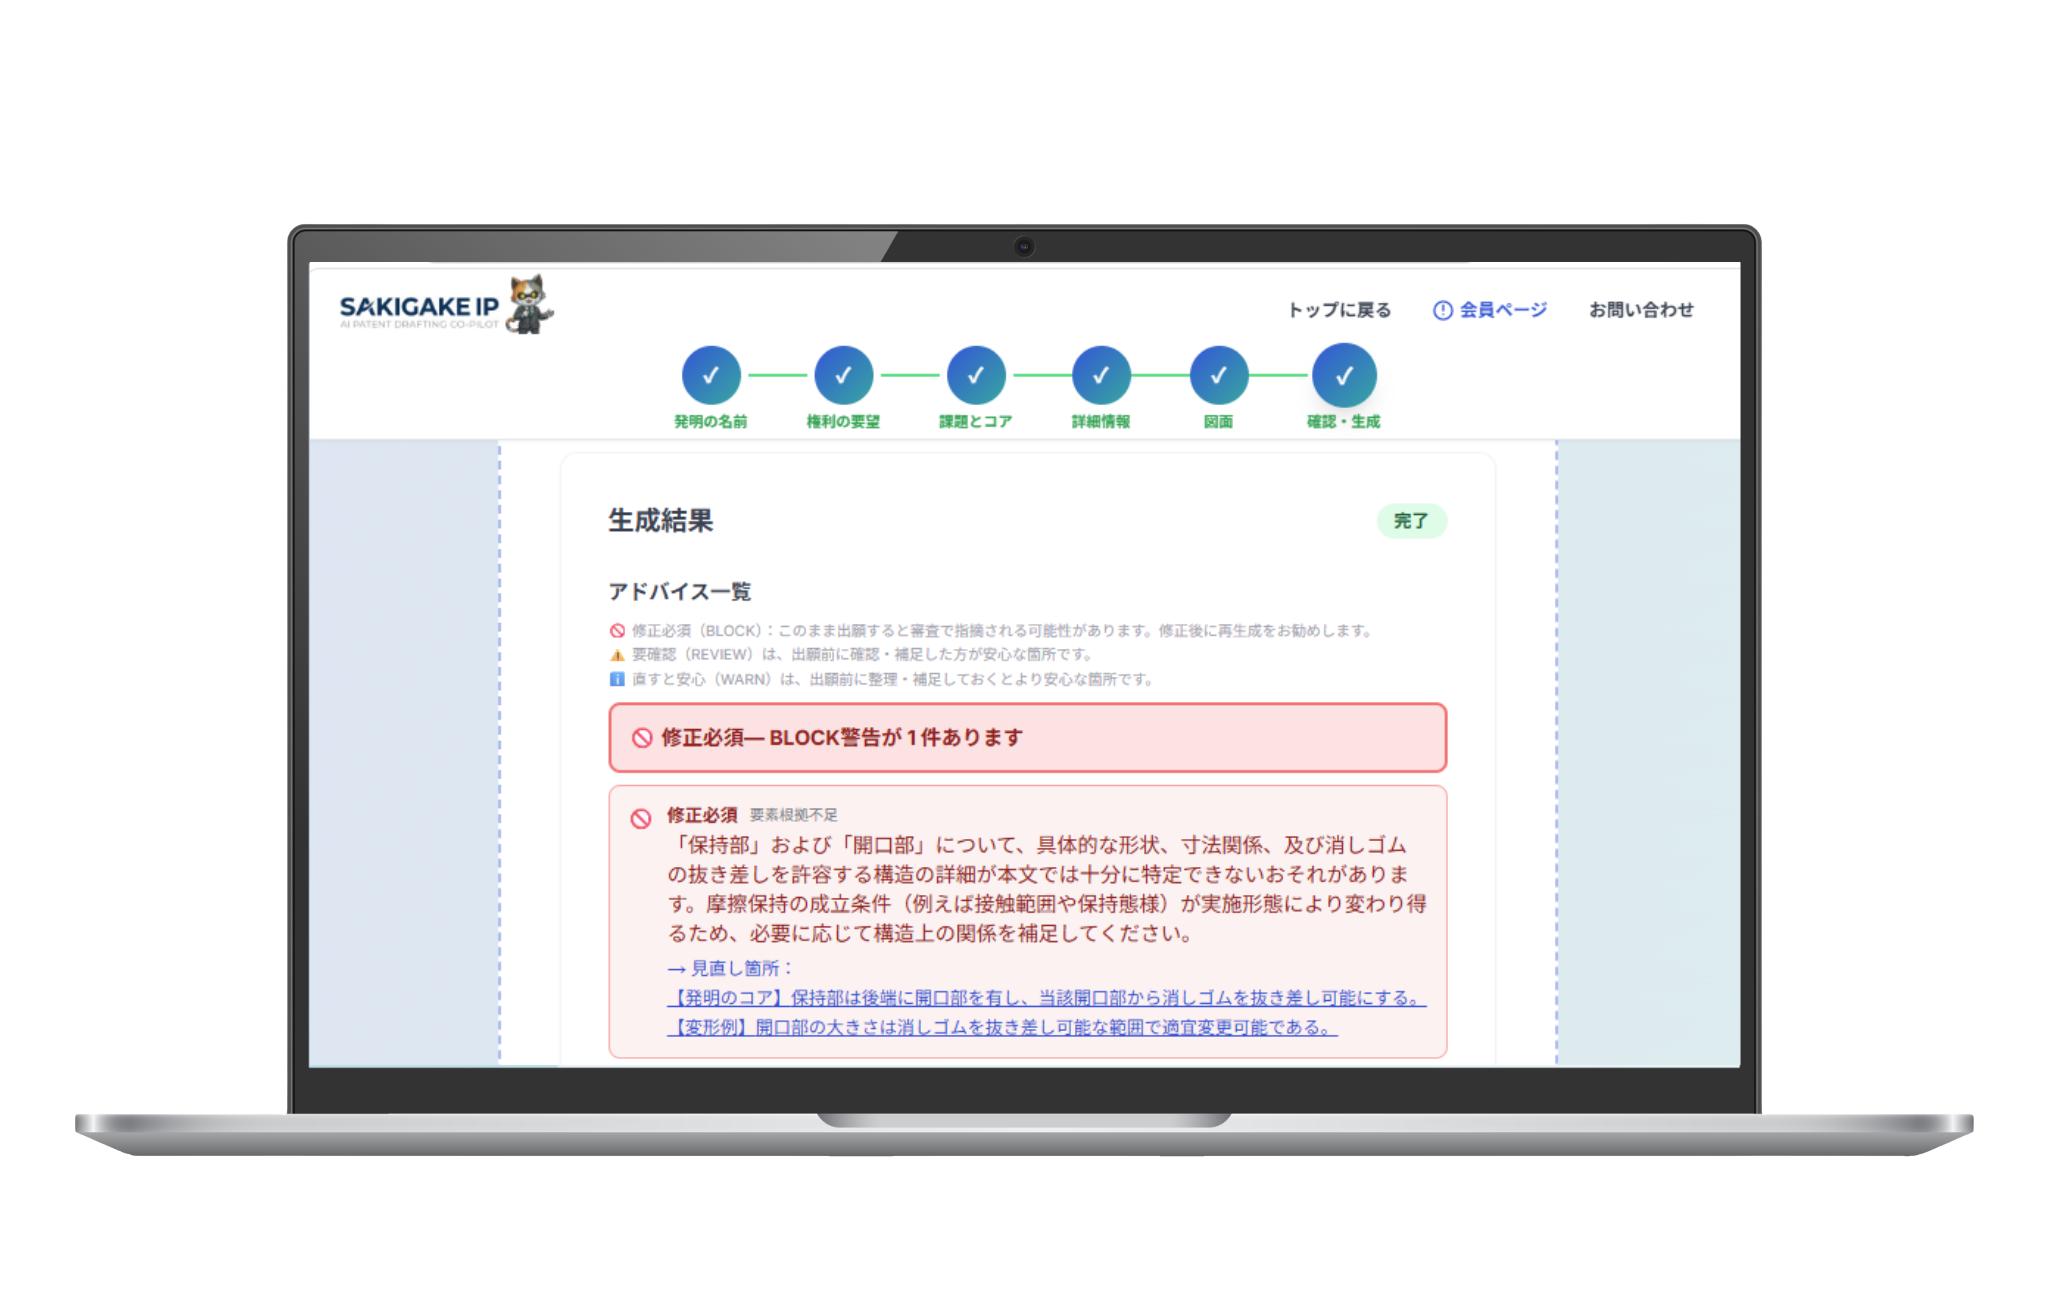Click the prohibition icon in BLOCK banner

pyautogui.click(x=642, y=738)
